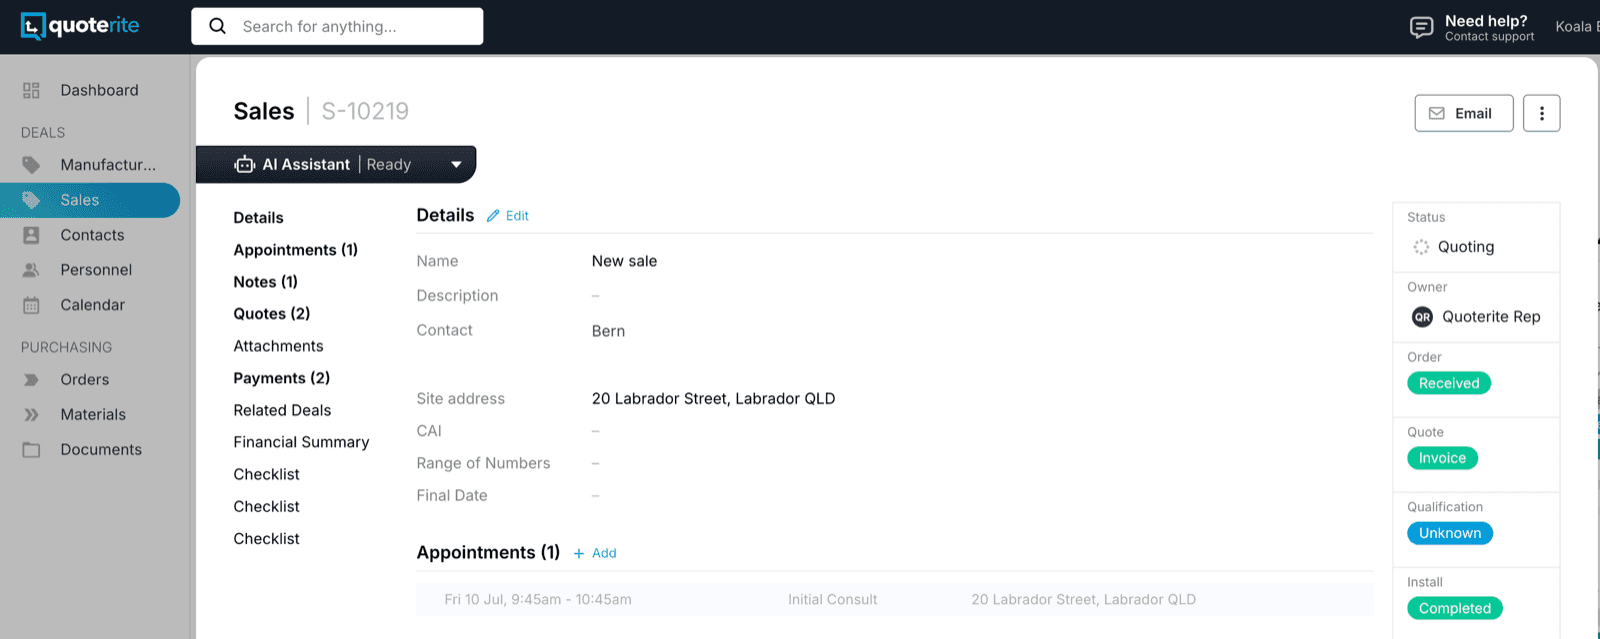Screen dimensions: 1600x639
Task: Expand the AI Assistant dropdown arrow
Action: click(x=456, y=165)
